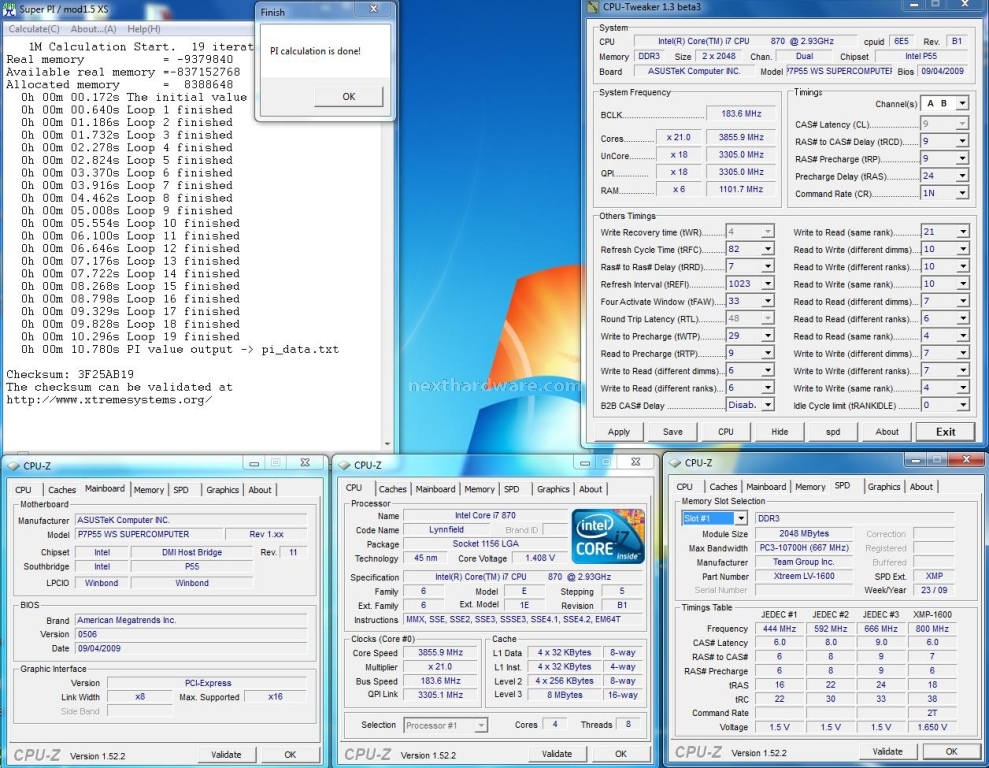The height and width of the screenshot is (768, 989).
Task: Click Exit in CPU-Tweaker
Action: pos(945,432)
